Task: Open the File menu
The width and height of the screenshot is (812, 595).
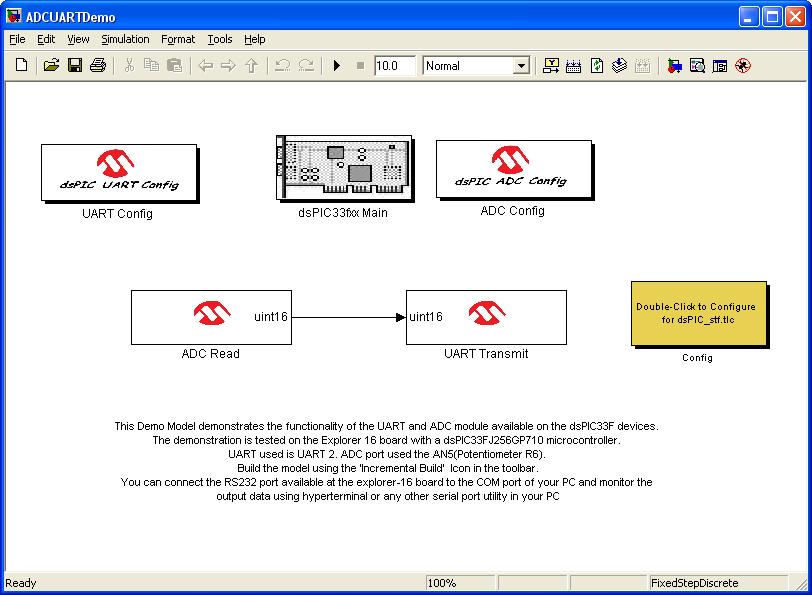Action: pyautogui.click(x=17, y=39)
